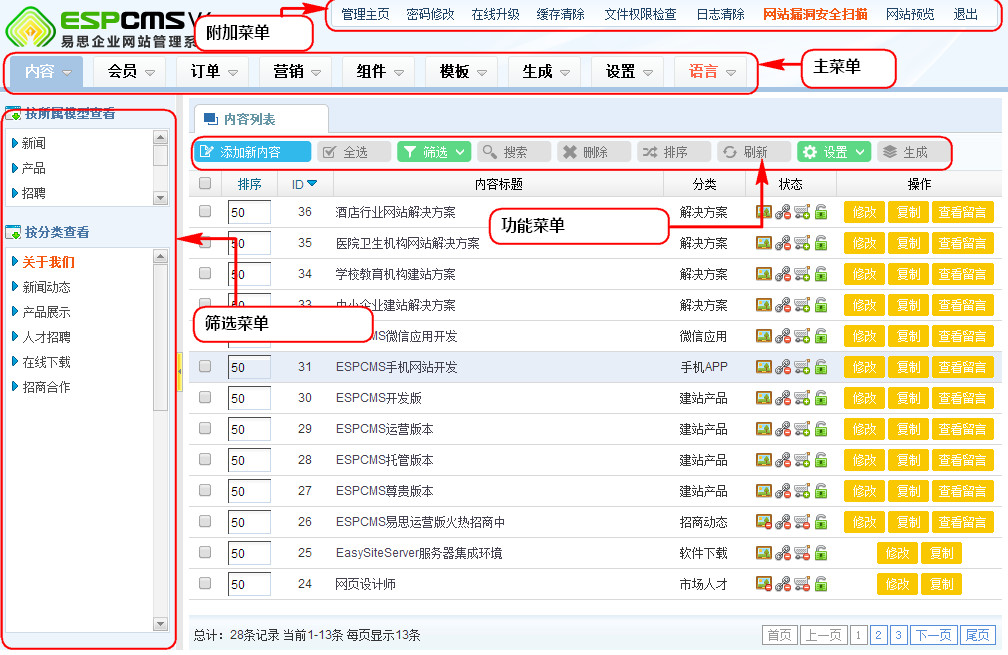Expand the 招商合作 category tree item
Screen dimensions: 1008x655
pos(15,386)
